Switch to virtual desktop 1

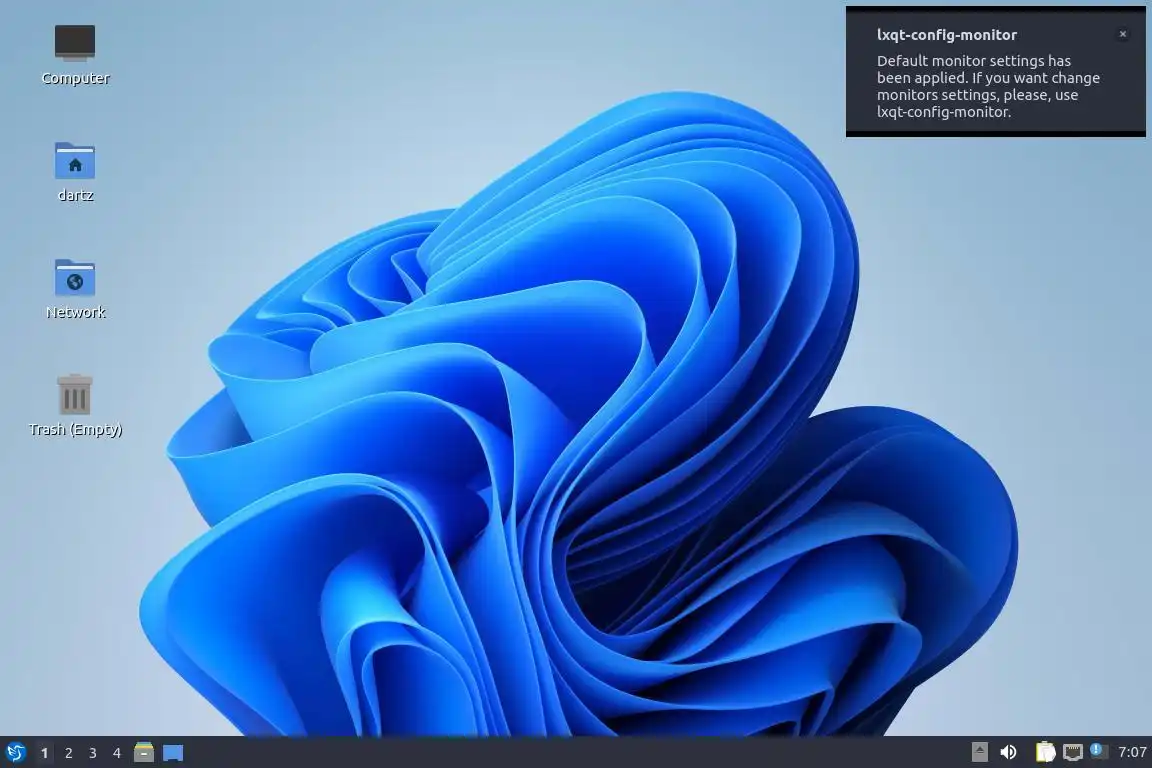point(45,753)
